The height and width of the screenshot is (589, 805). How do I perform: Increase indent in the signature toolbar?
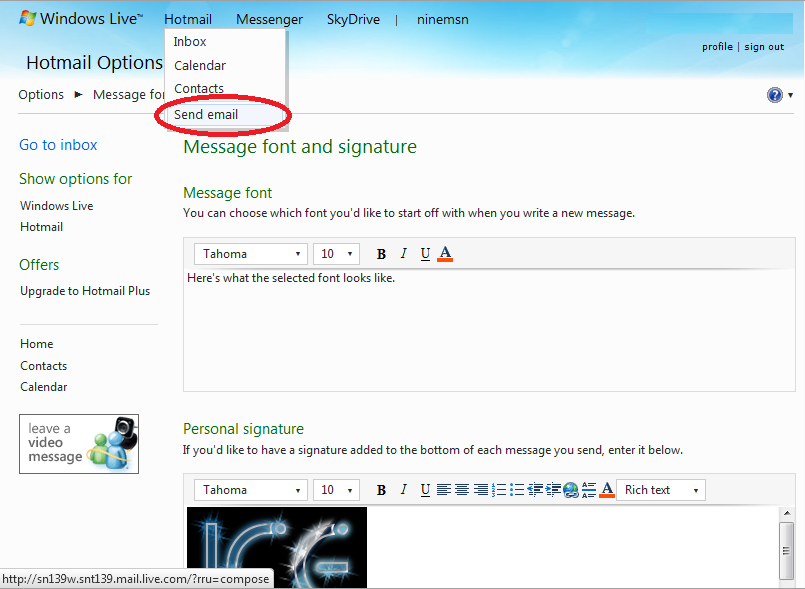pyautogui.click(x=553, y=490)
